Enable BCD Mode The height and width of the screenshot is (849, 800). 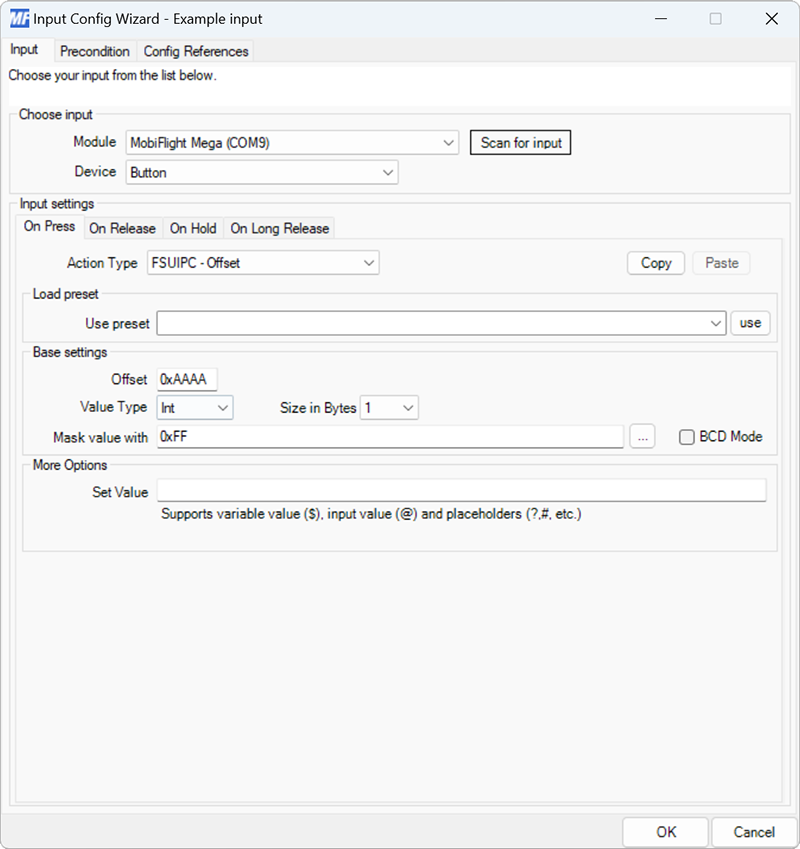pos(687,437)
